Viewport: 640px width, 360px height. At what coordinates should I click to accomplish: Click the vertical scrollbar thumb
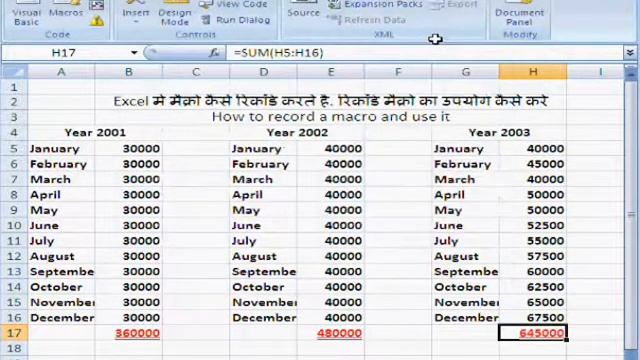(x=631, y=214)
